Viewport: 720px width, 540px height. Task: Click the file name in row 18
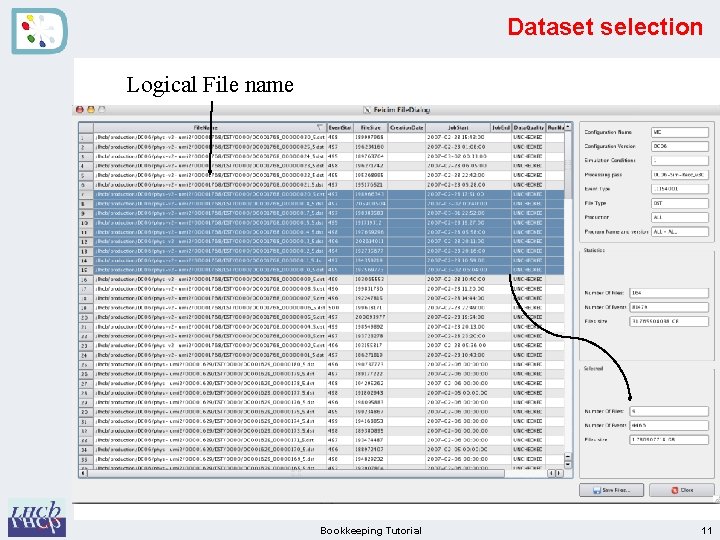coord(210,298)
